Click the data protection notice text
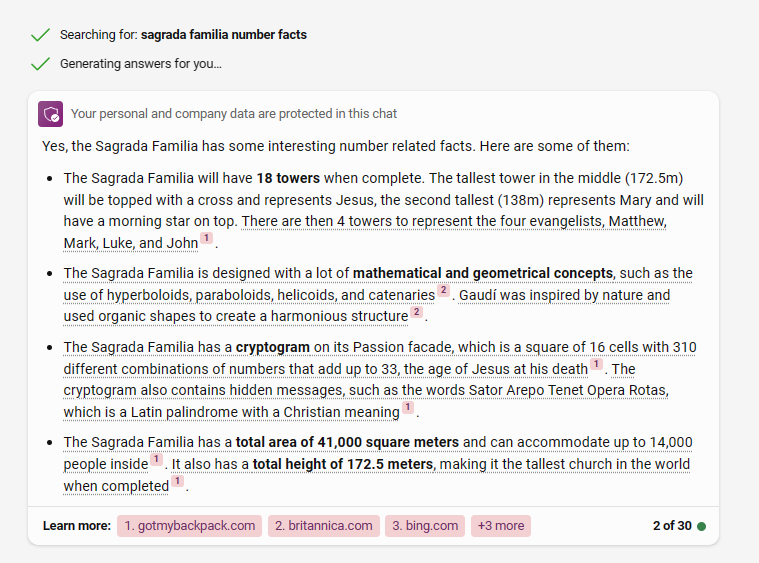The image size is (759, 563). point(234,114)
